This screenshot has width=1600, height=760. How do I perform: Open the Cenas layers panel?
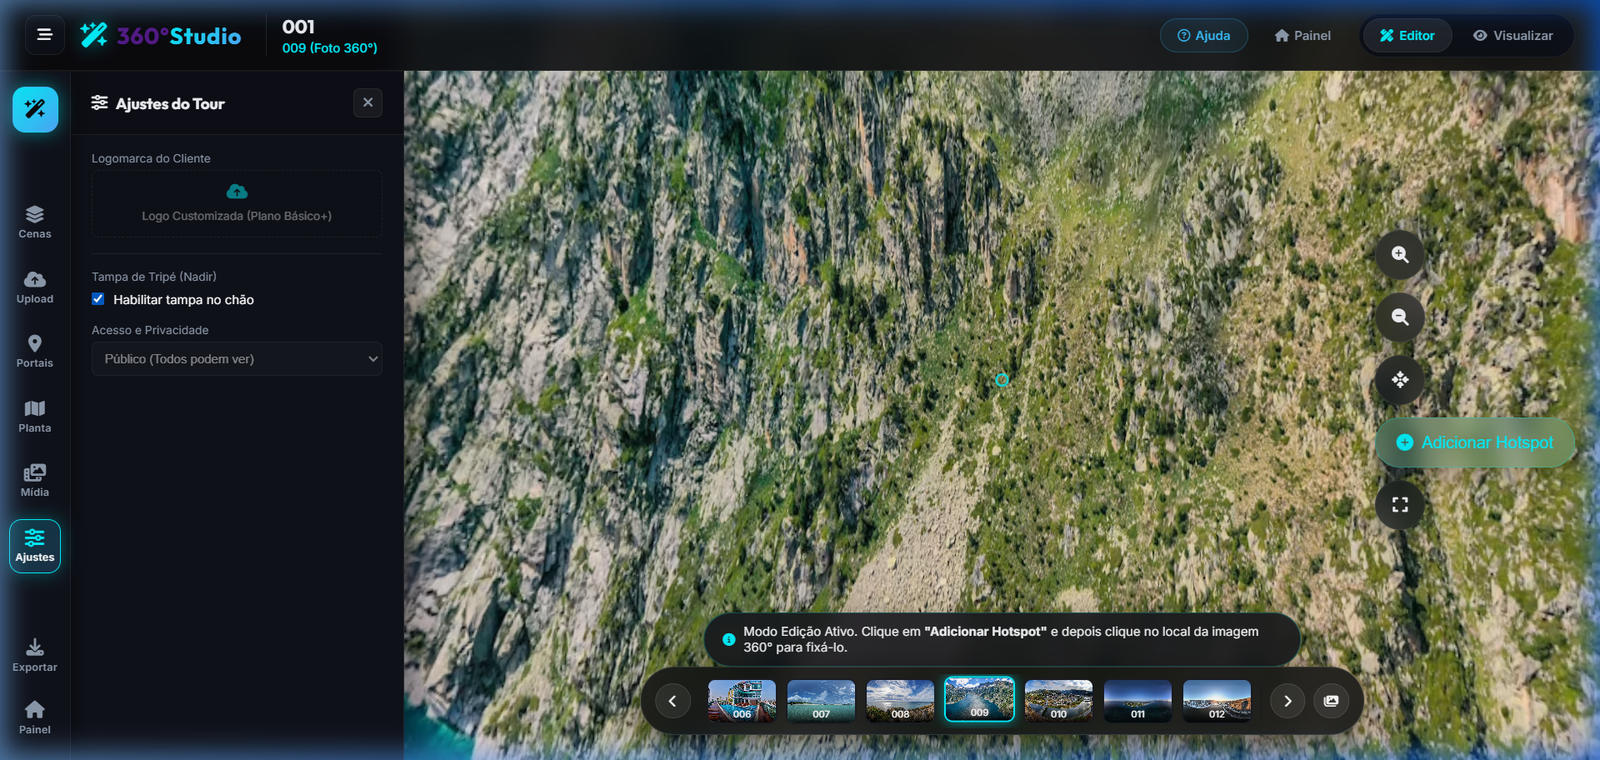[35, 222]
